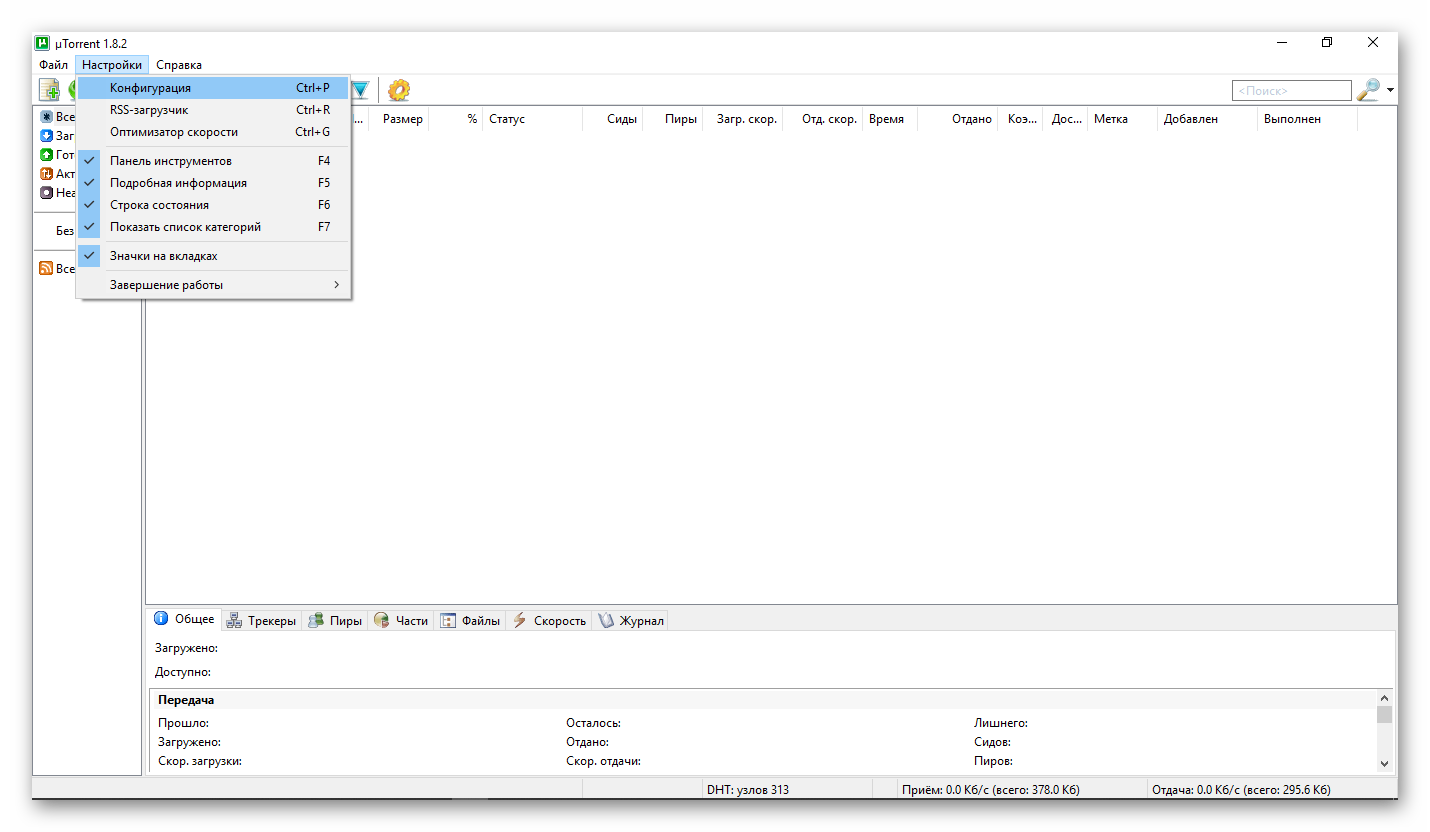Close the Настройки menu by clicking its title

pyautogui.click(x=112, y=65)
